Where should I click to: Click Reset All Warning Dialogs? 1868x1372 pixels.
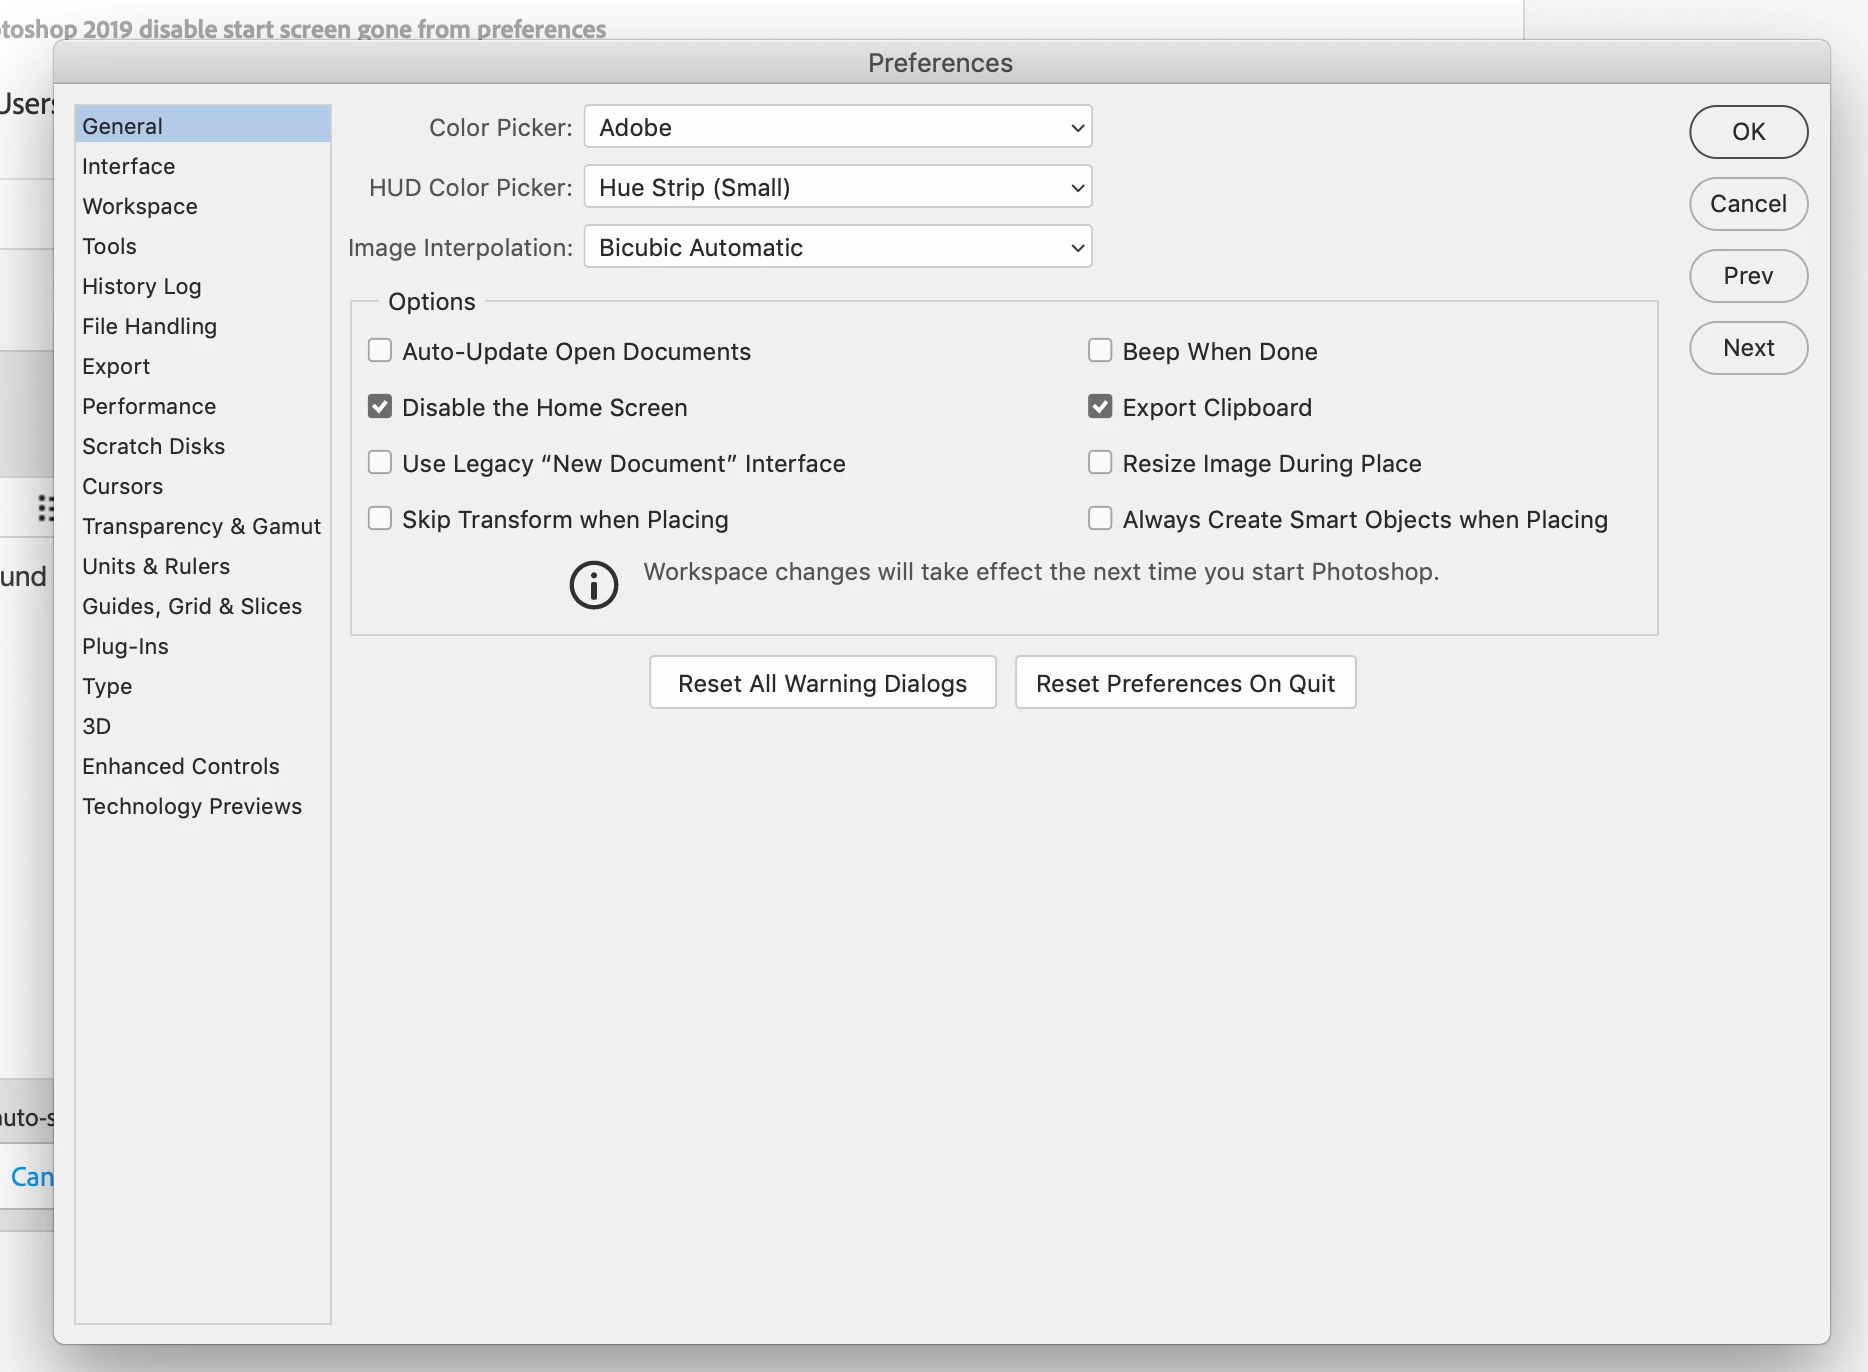(823, 683)
